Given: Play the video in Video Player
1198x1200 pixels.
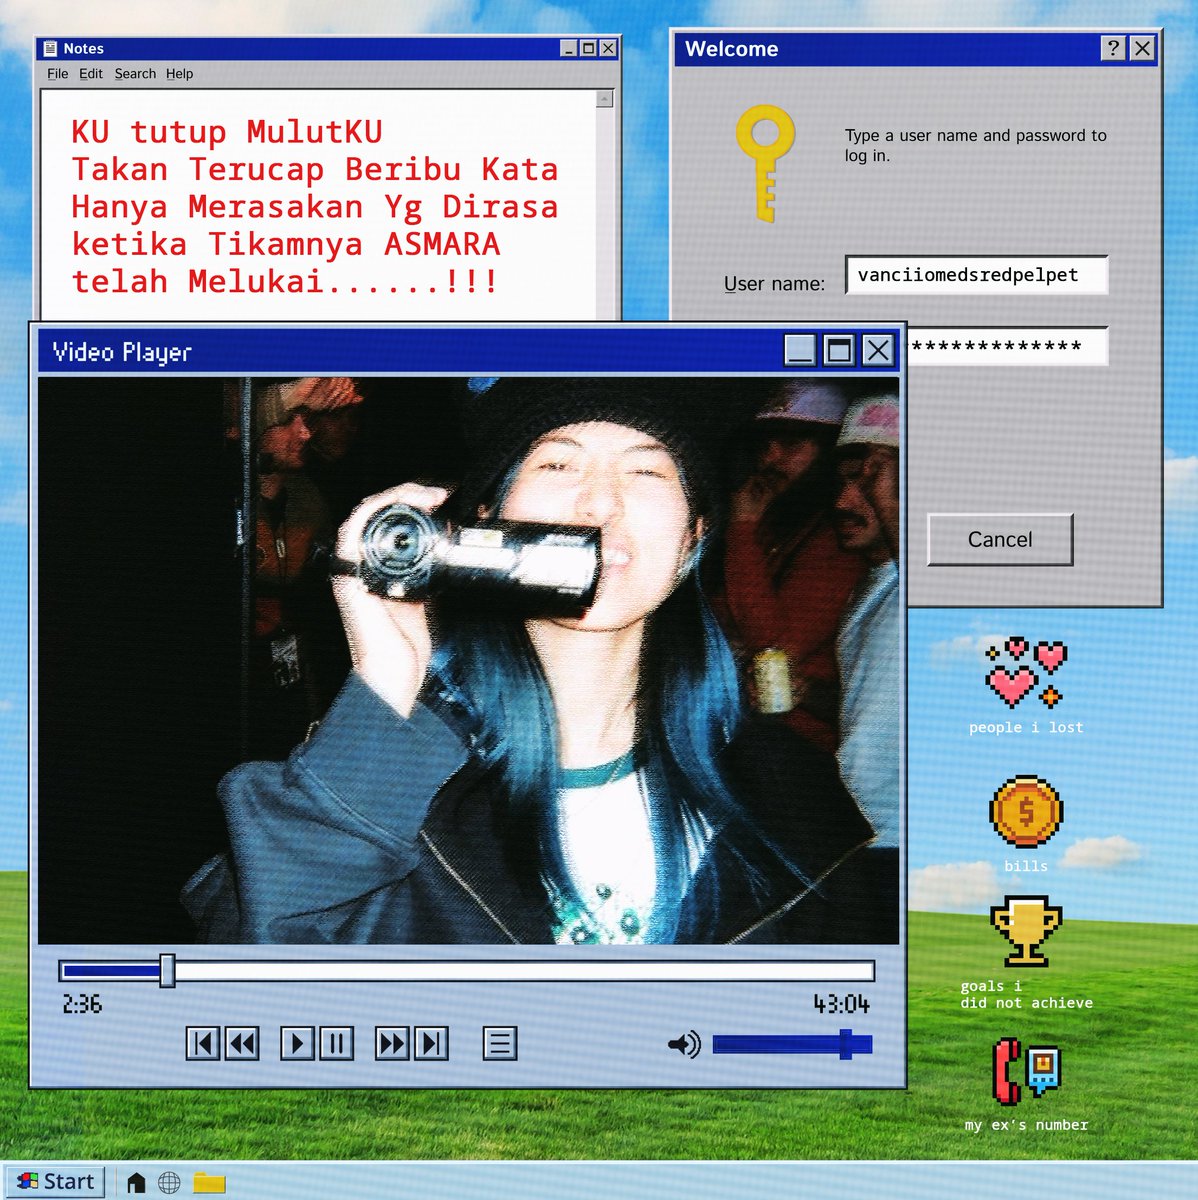Looking at the screenshot, I should (x=297, y=1044).
